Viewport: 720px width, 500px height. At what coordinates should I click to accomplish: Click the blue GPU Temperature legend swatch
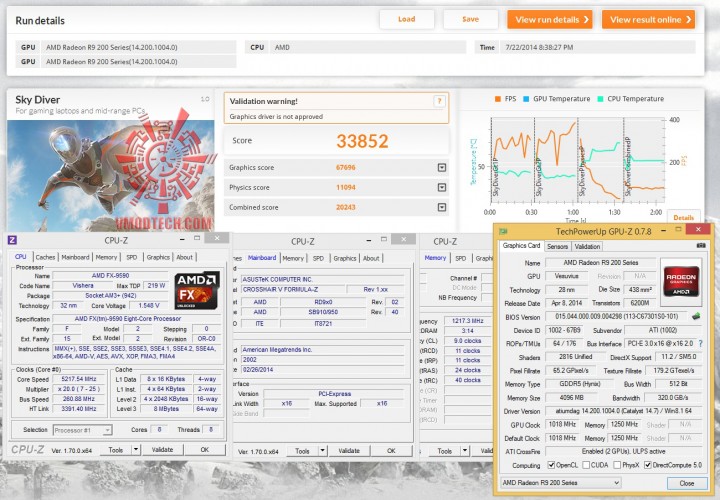coord(526,99)
